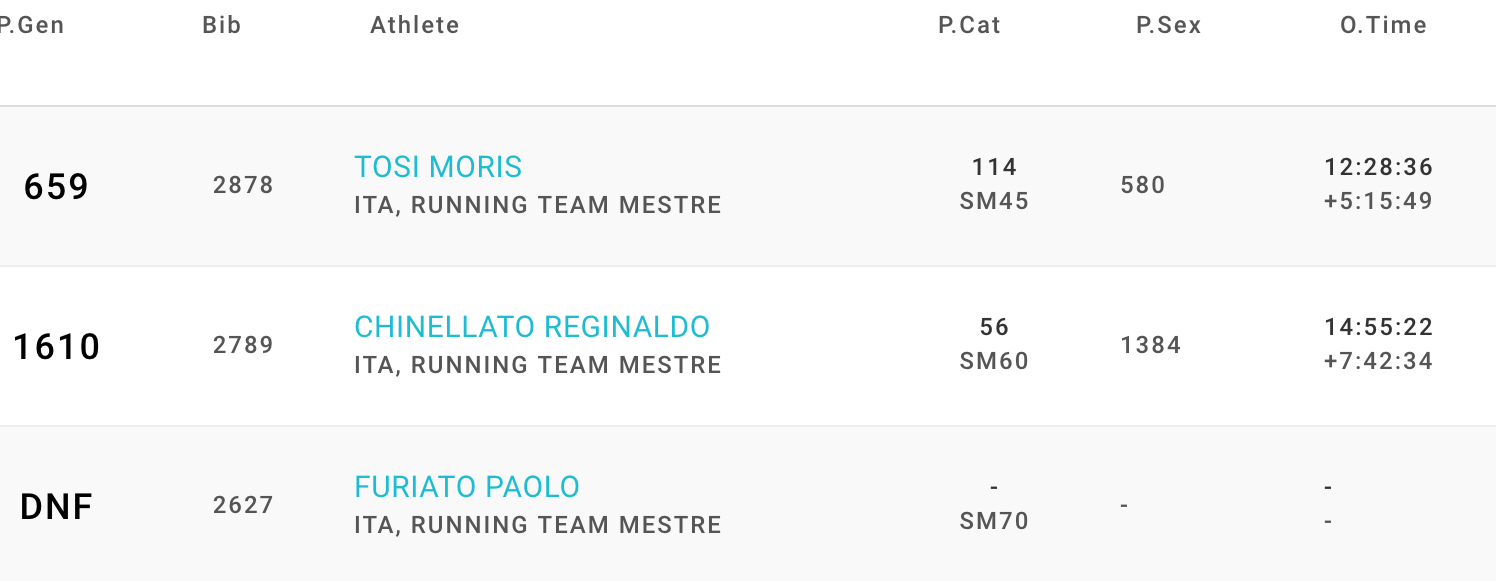Image resolution: width=1496 pixels, height=581 pixels.
Task: Click overall time 12:28:36
Action: coord(1378,167)
